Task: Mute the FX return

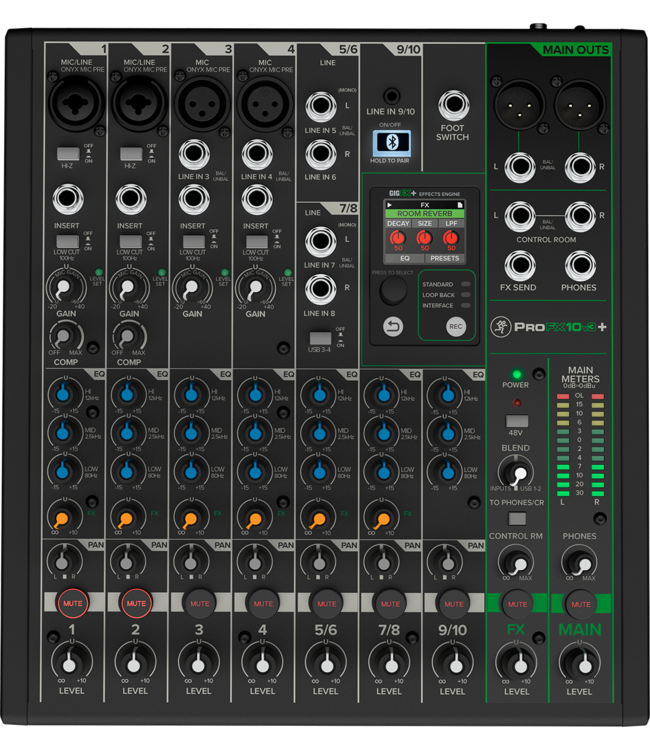Action: pos(517,604)
